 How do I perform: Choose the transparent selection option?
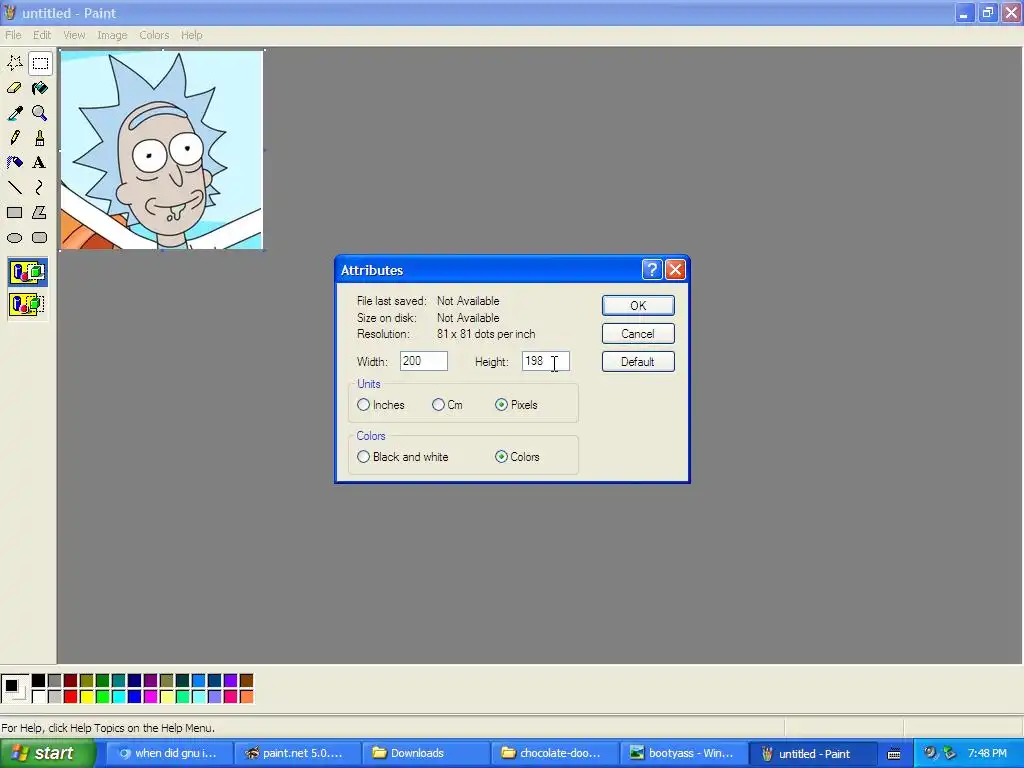pos(27,304)
